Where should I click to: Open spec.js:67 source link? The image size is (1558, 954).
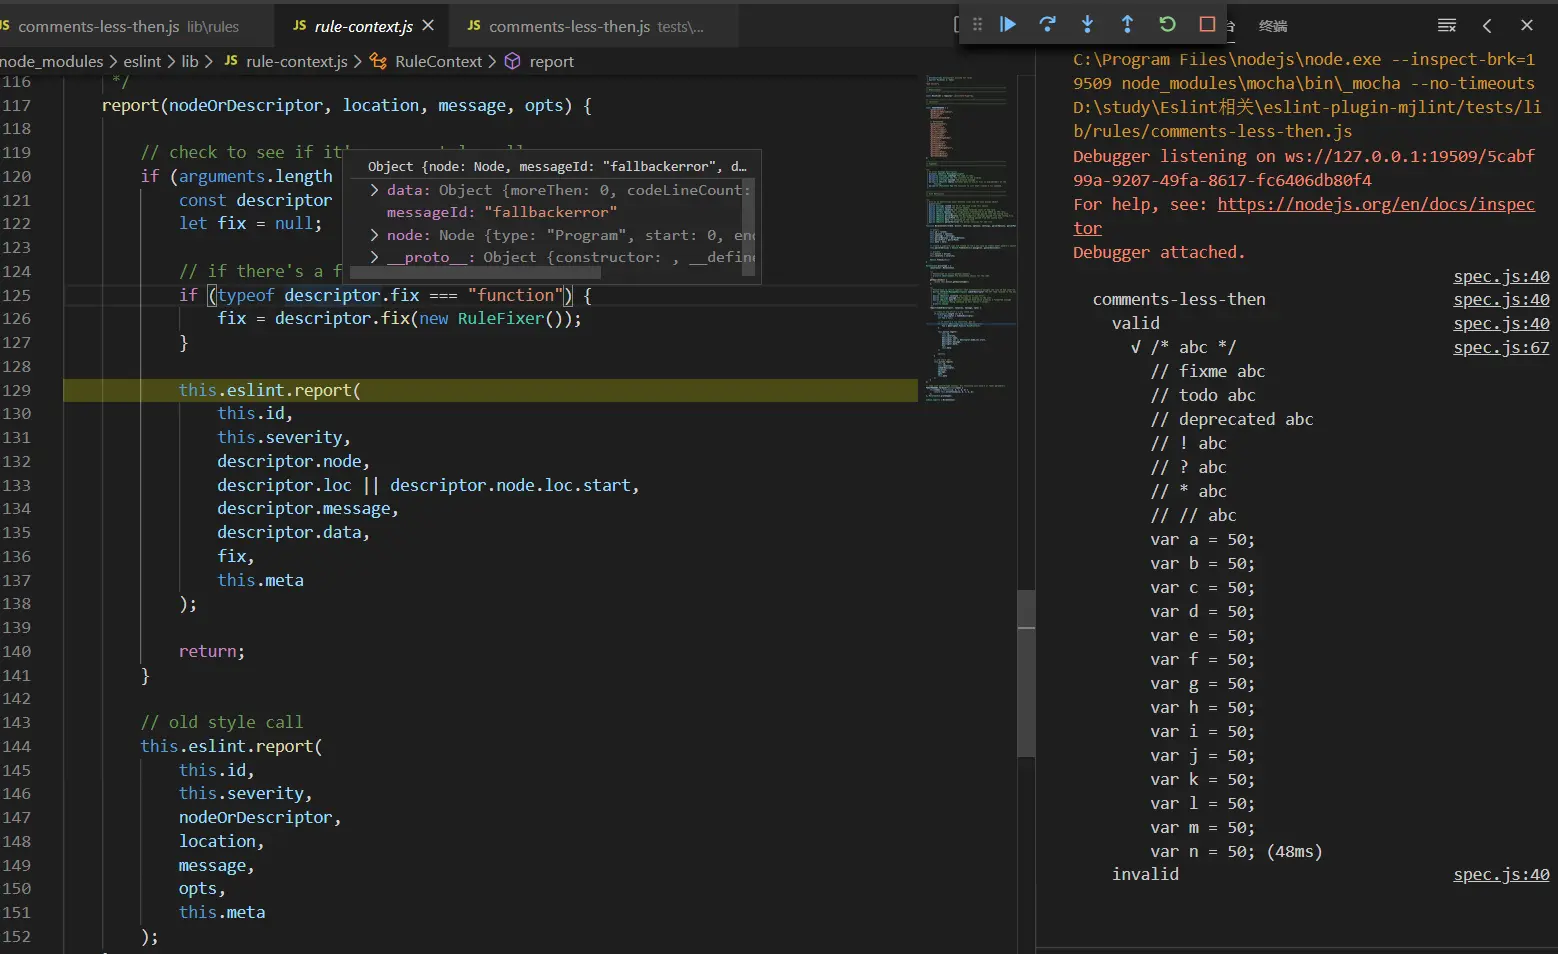click(1500, 348)
